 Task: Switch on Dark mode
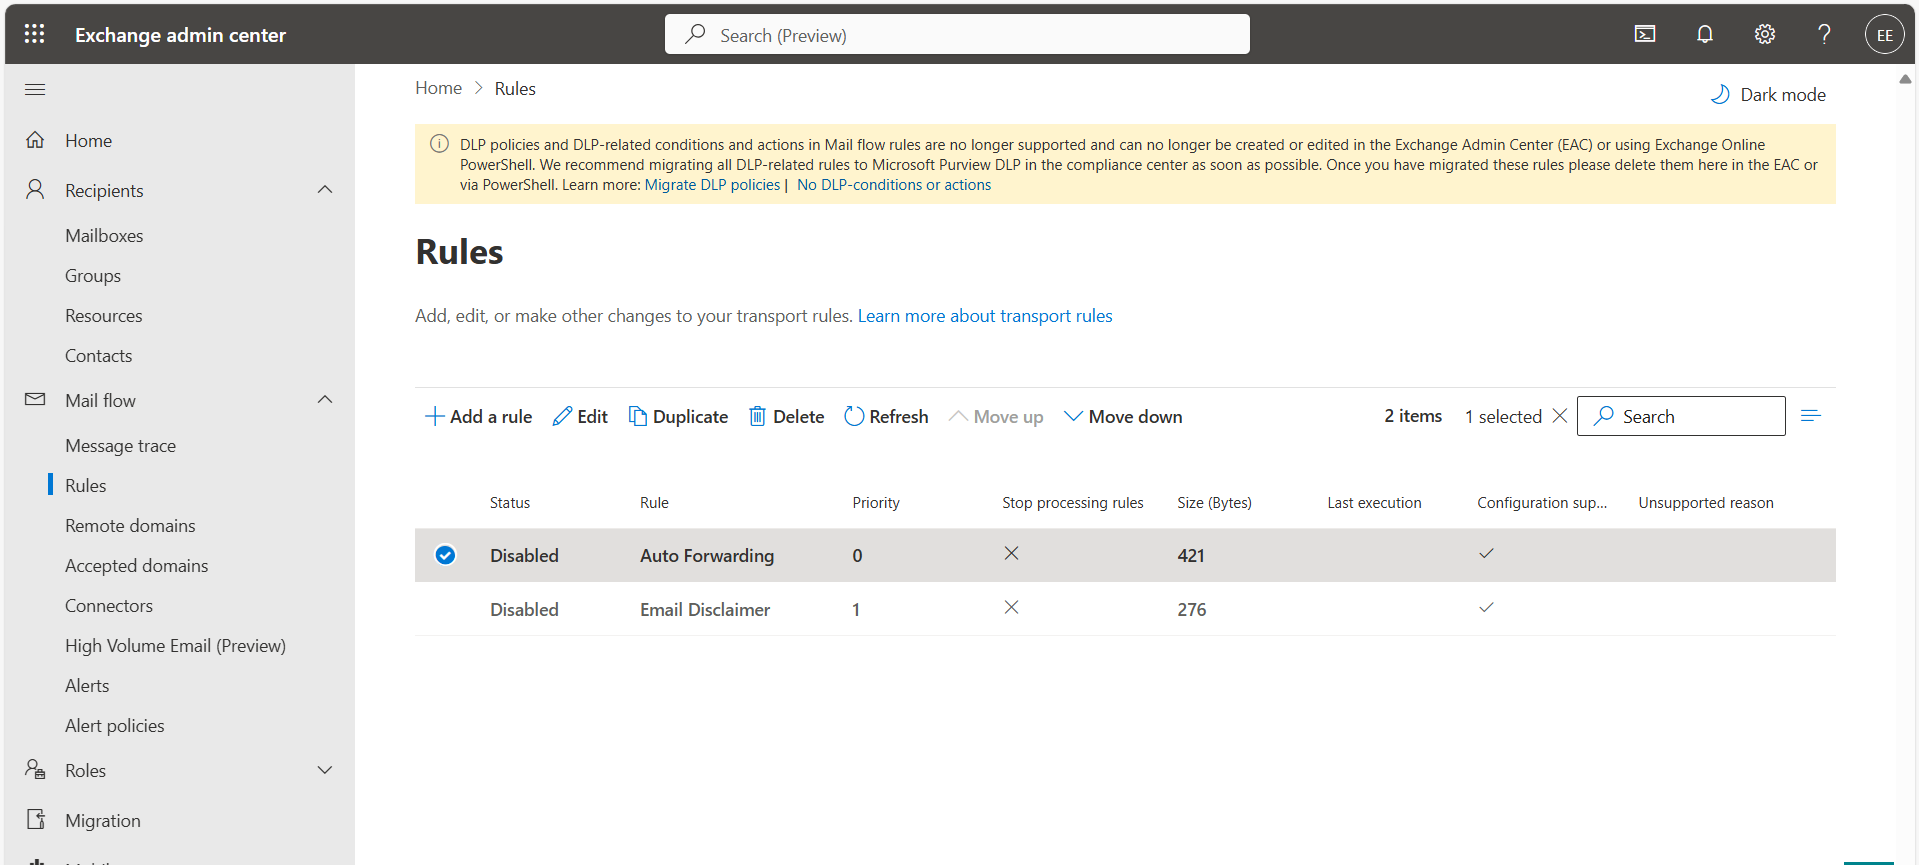[x=1768, y=94]
